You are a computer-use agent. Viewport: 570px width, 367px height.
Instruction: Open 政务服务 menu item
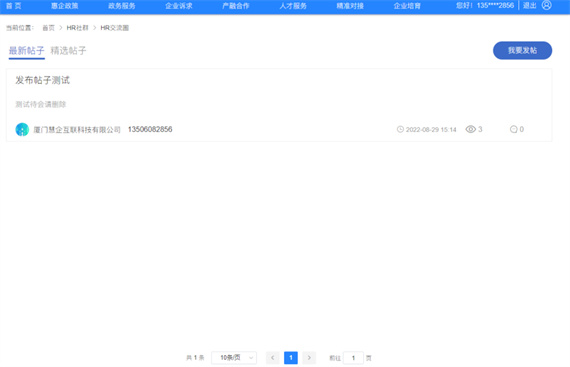(x=122, y=6)
